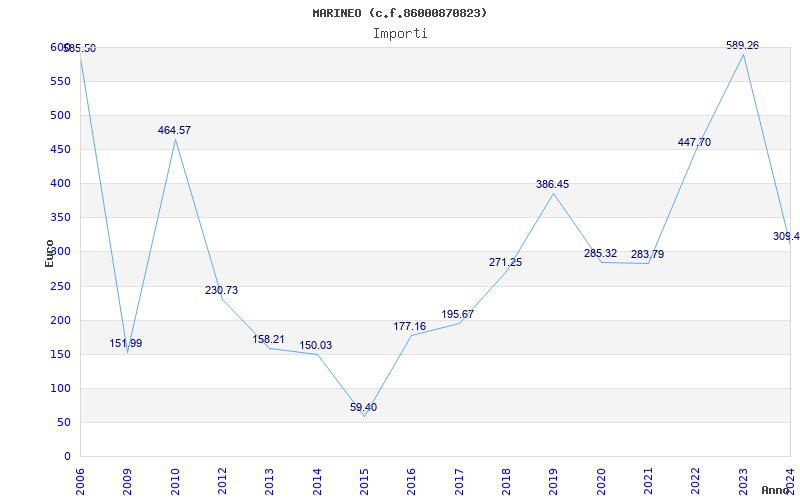This screenshot has height=500, width=800.
Task: Click the 550 y-axis tick label
Action: [x=60, y=81]
